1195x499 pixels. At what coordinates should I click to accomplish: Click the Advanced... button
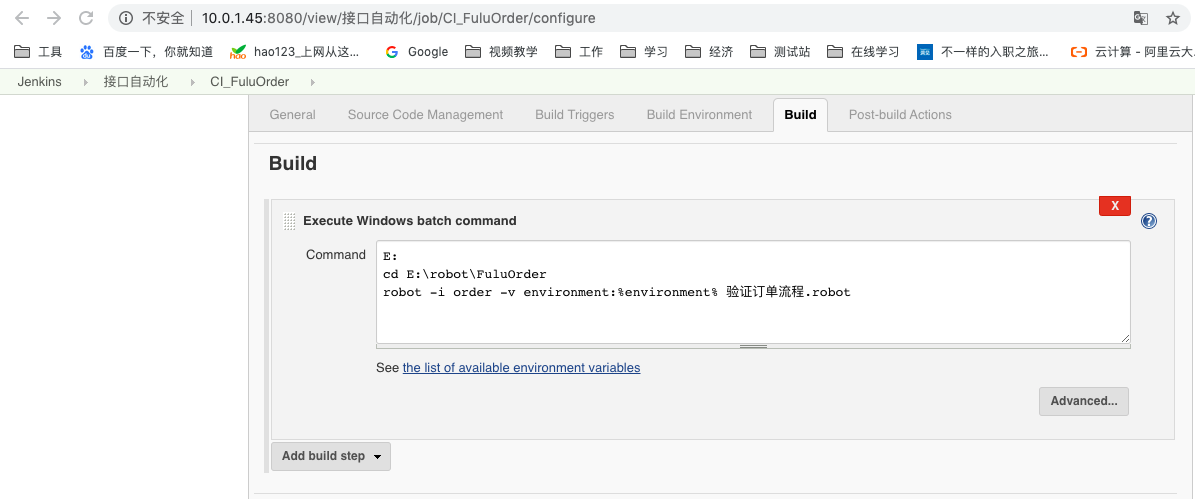1084,401
